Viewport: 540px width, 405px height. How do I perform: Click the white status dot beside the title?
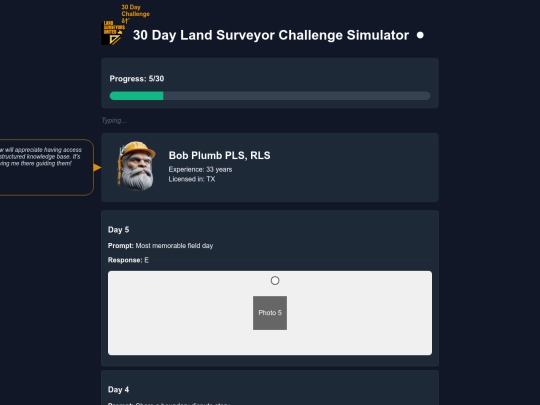tap(420, 35)
